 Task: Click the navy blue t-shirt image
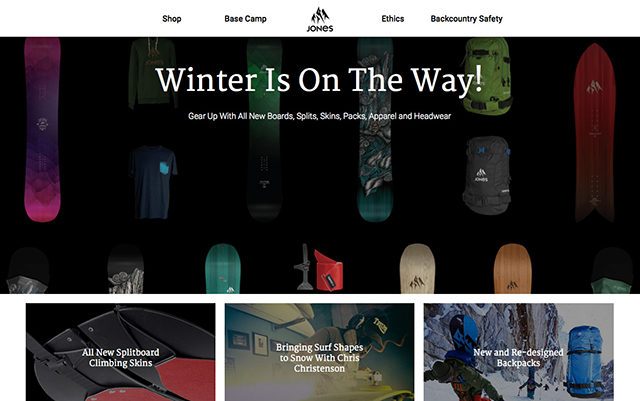(153, 182)
